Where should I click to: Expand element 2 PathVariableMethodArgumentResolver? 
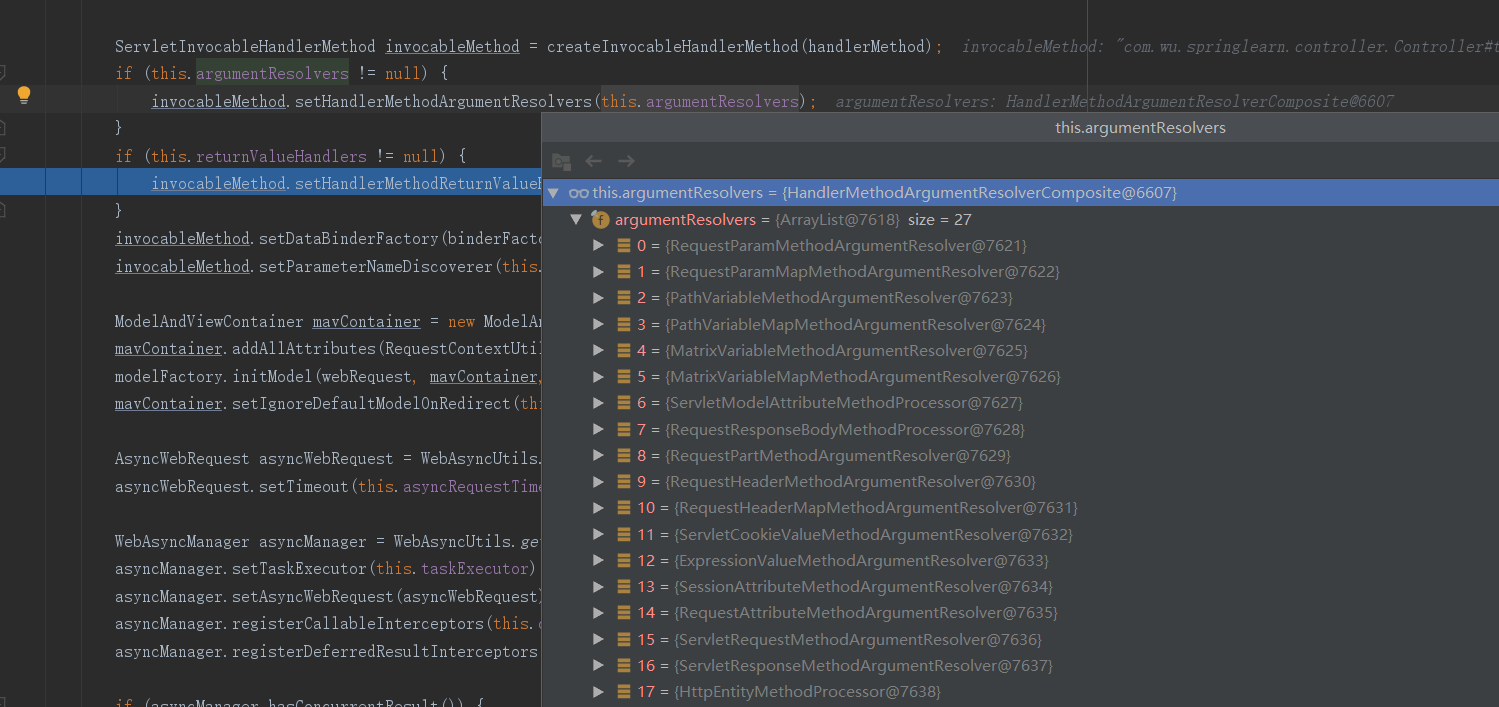(598, 298)
